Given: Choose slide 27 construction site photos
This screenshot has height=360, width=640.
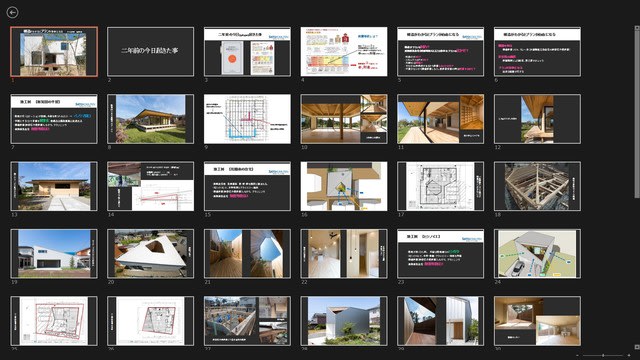Looking at the screenshot, I should (247, 321).
